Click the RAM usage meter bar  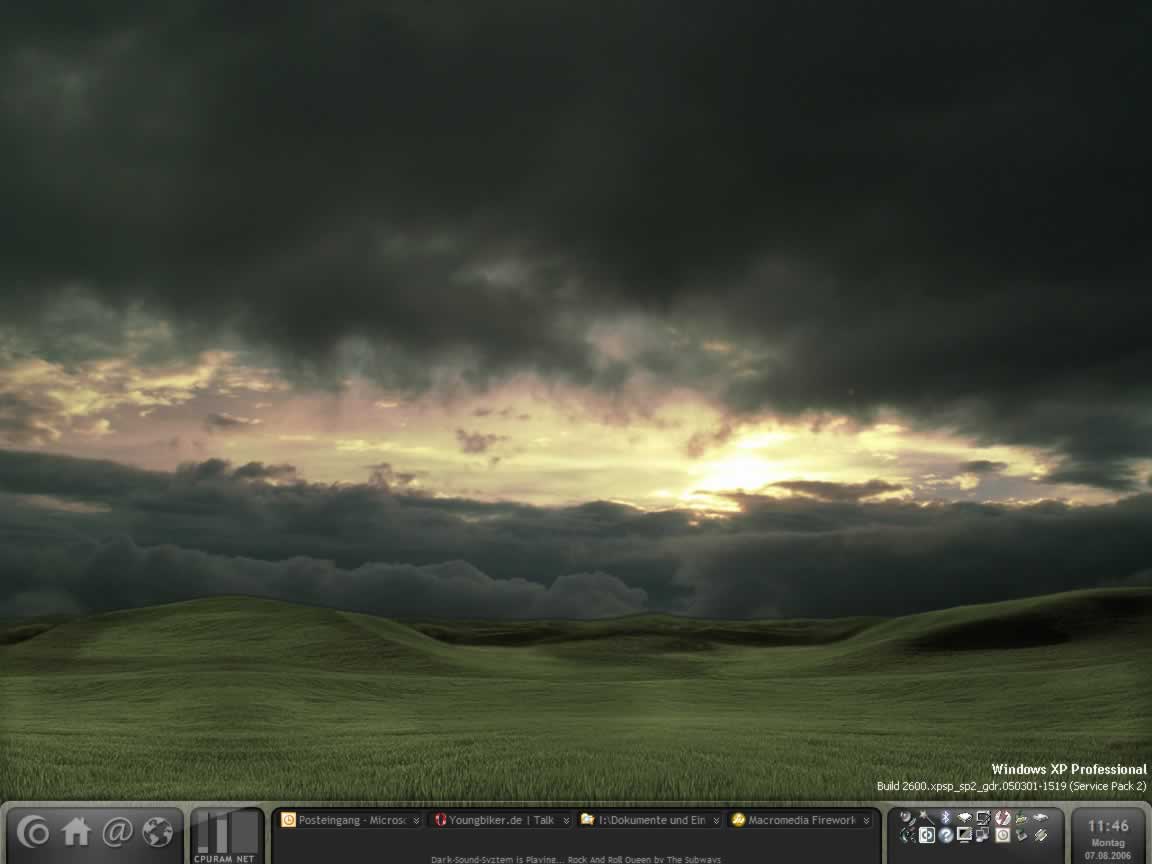click(220, 833)
